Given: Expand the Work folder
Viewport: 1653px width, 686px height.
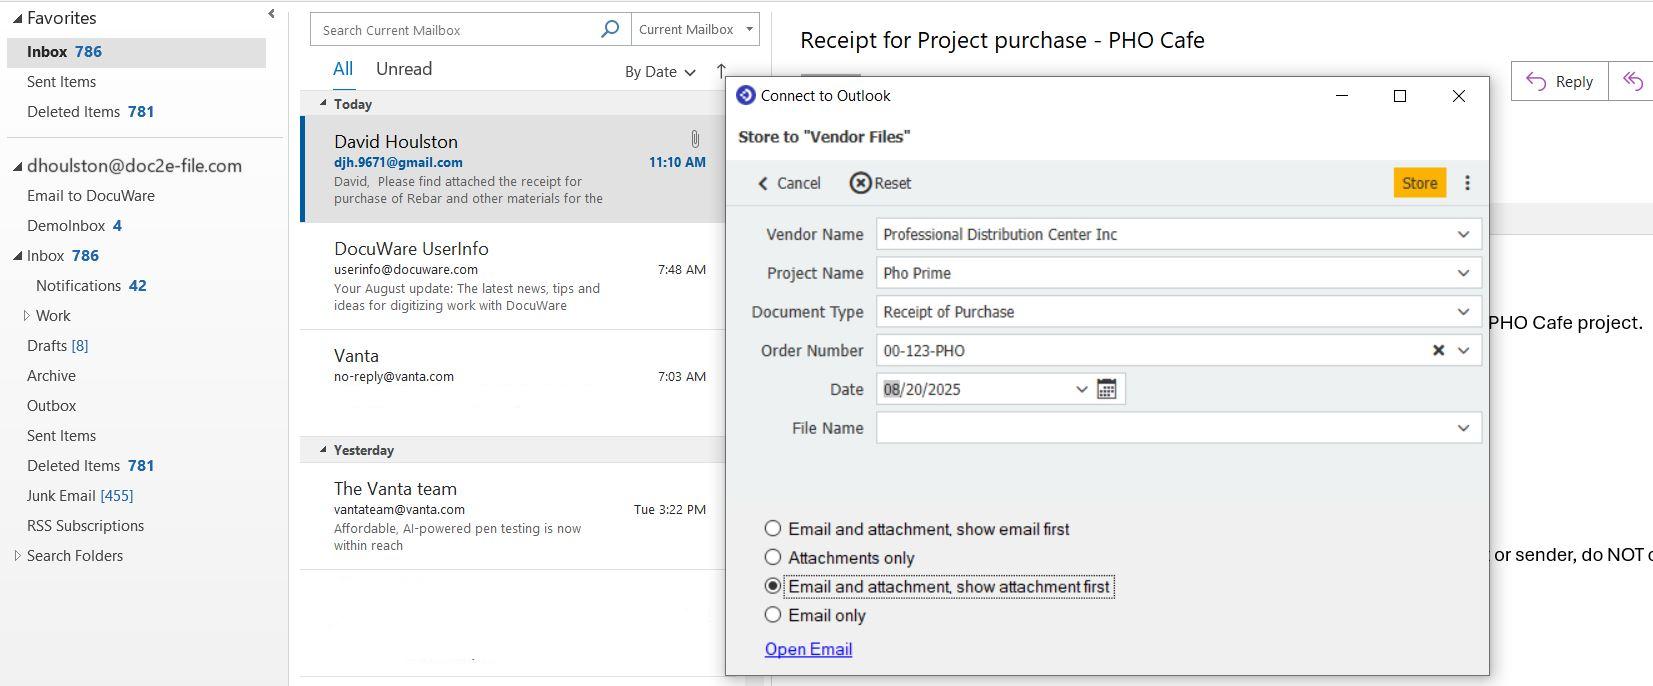Looking at the screenshot, I should pyautogui.click(x=26, y=316).
